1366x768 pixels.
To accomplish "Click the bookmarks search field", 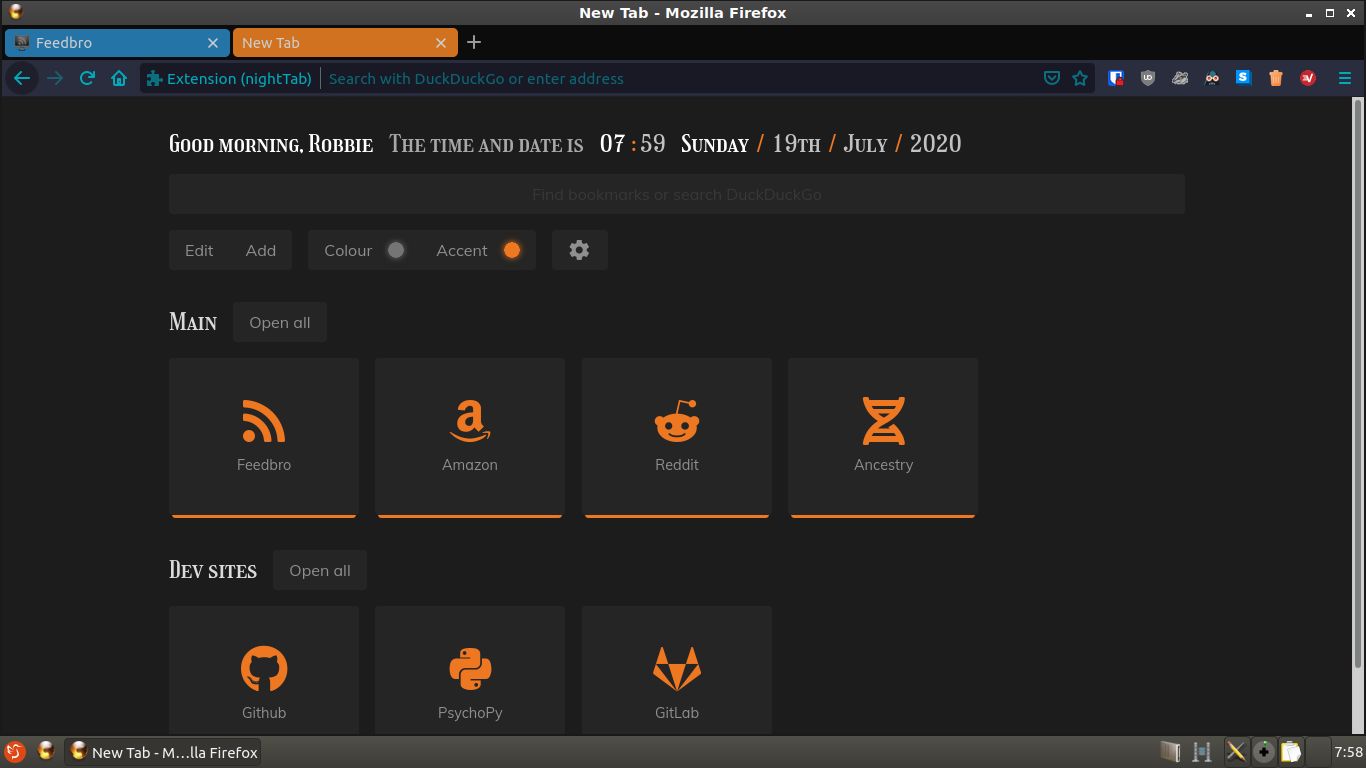I will [x=676, y=193].
